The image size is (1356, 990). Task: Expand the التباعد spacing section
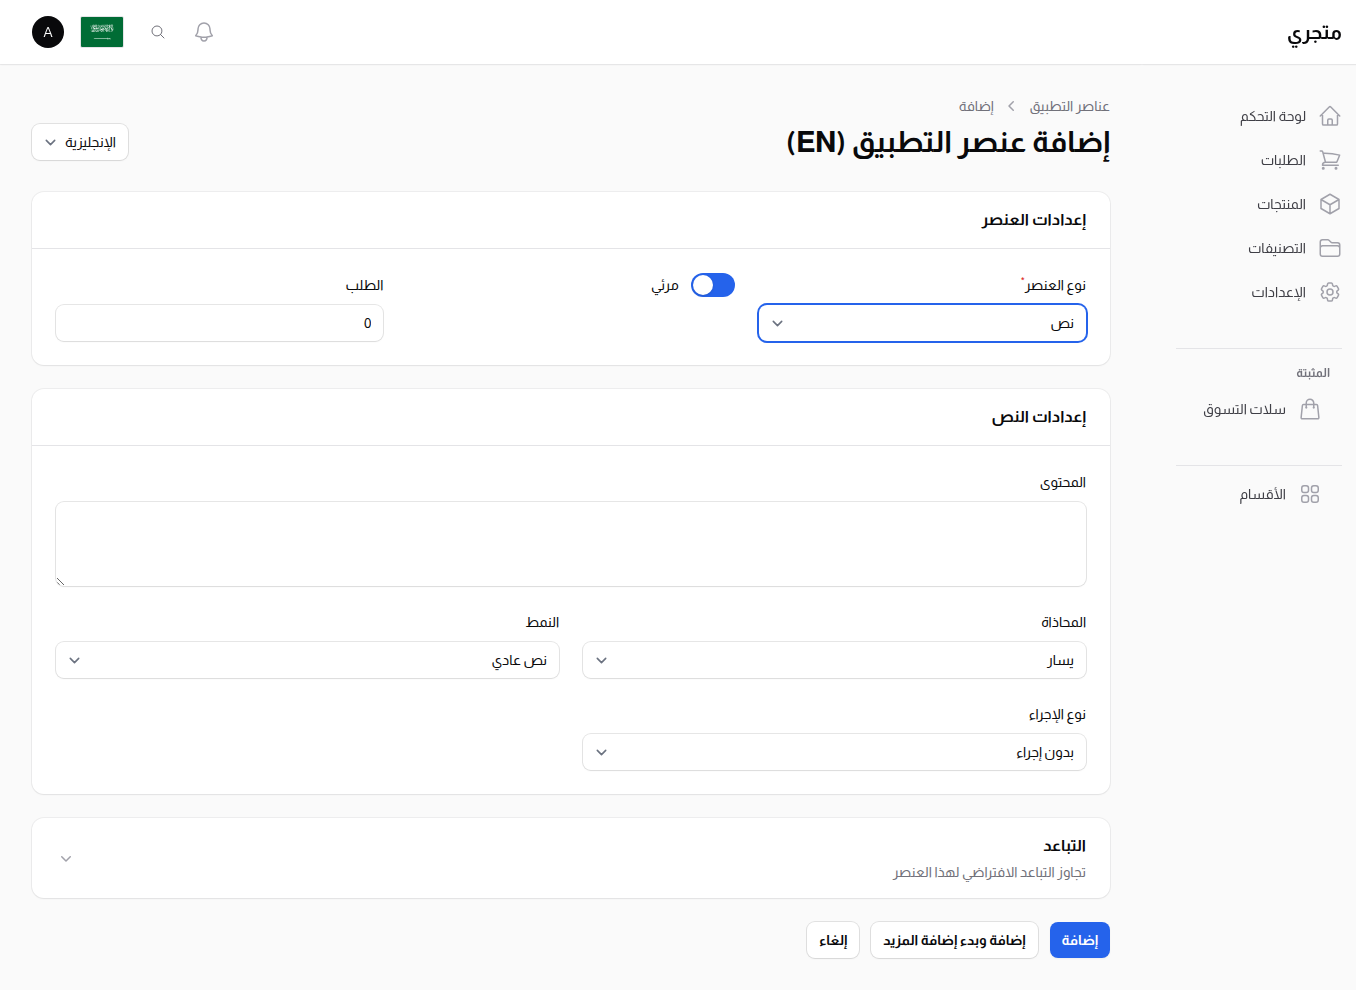point(66,858)
